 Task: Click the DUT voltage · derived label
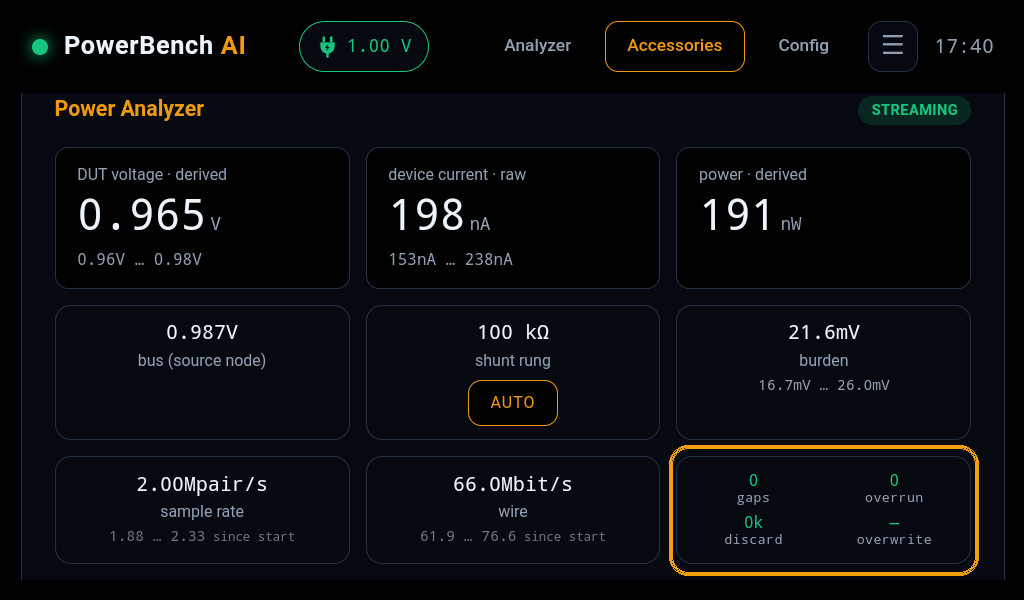(152, 174)
